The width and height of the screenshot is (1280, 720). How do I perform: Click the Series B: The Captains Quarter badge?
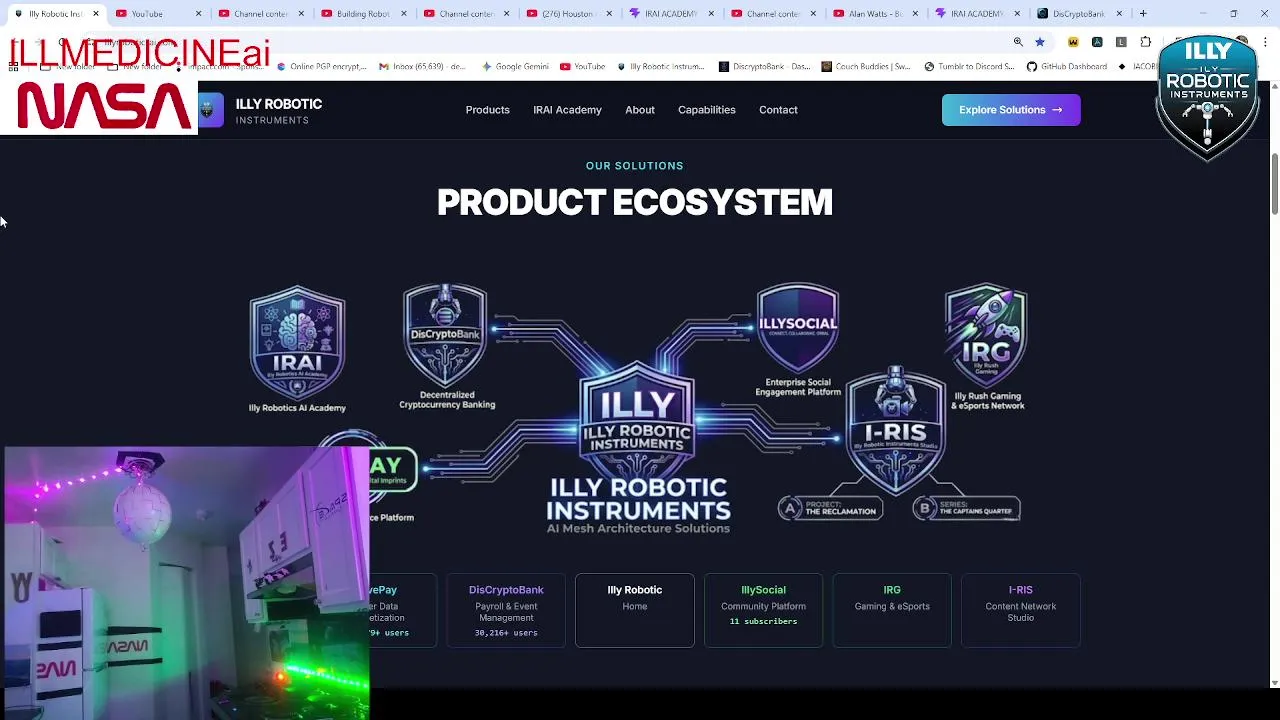click(x=966, y=509)
